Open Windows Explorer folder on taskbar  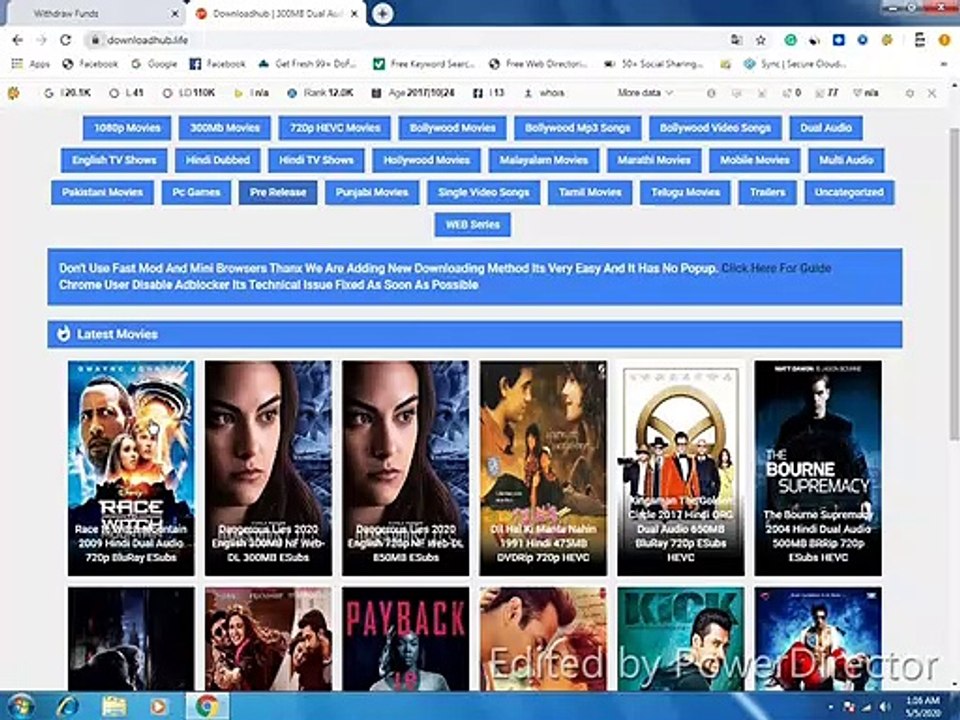114,707
